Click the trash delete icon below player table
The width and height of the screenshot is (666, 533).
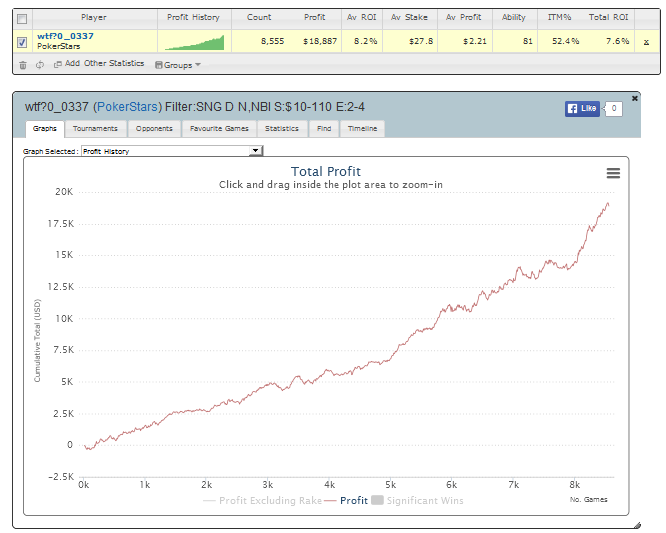pos(23,65)
